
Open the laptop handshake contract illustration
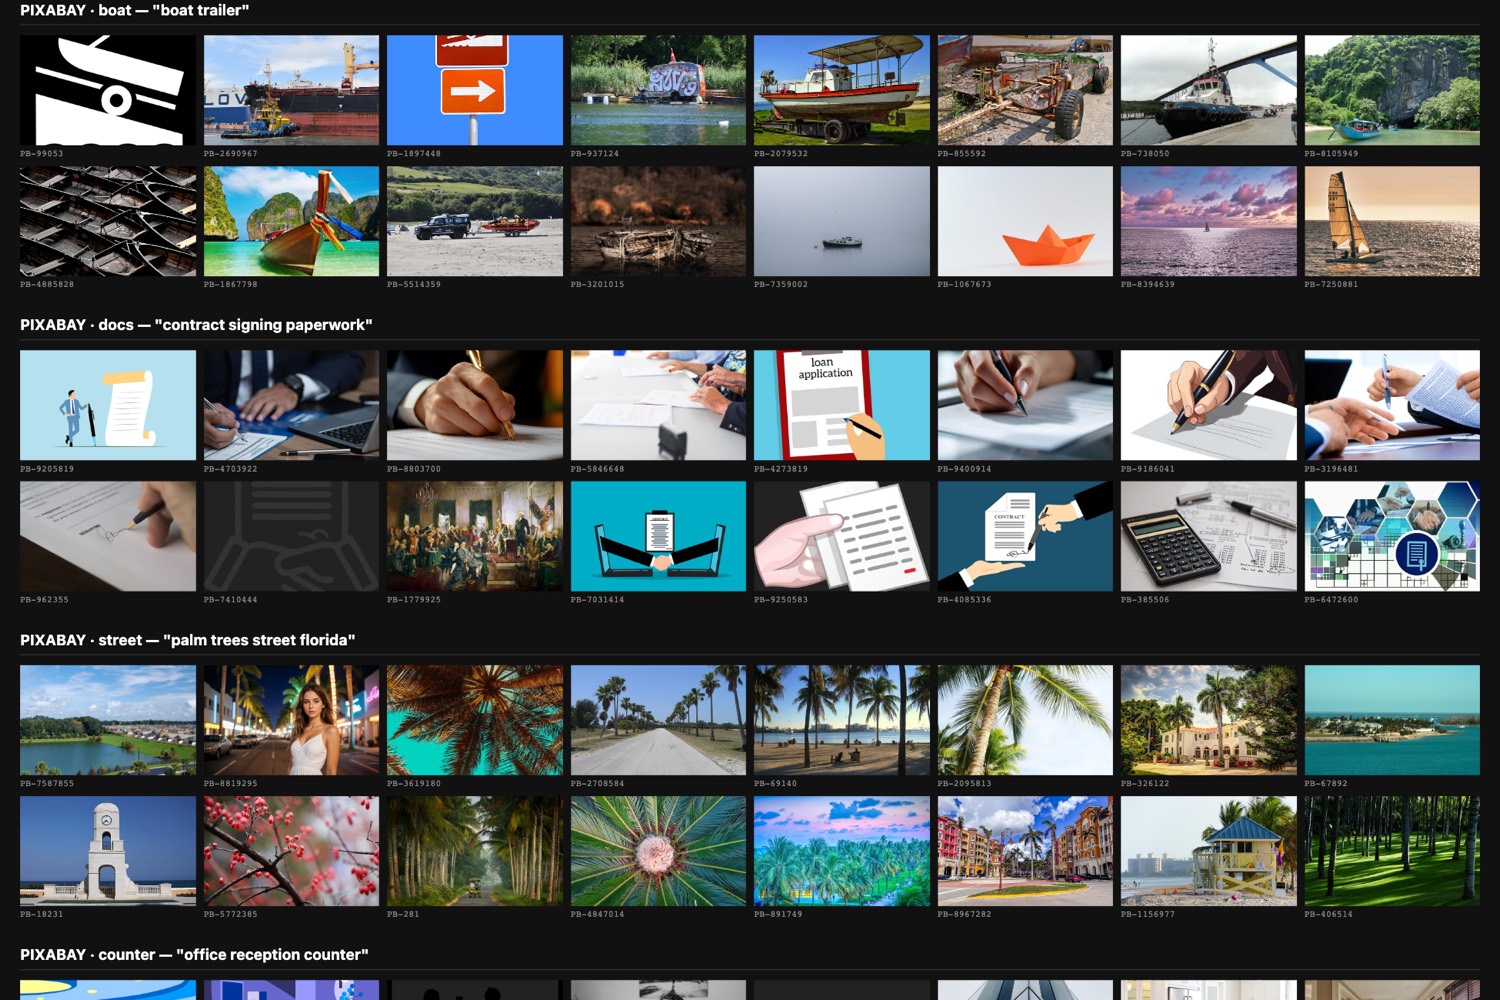tap(658, 536)
